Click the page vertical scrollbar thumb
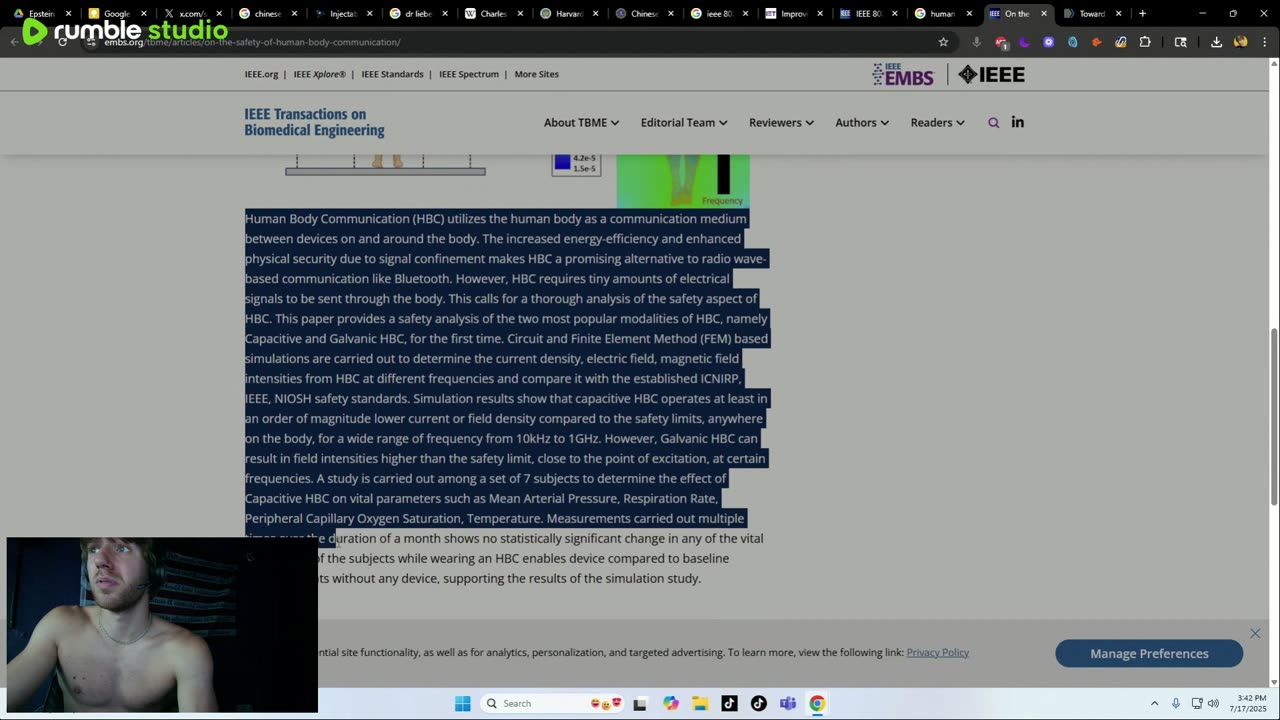 1273,417
